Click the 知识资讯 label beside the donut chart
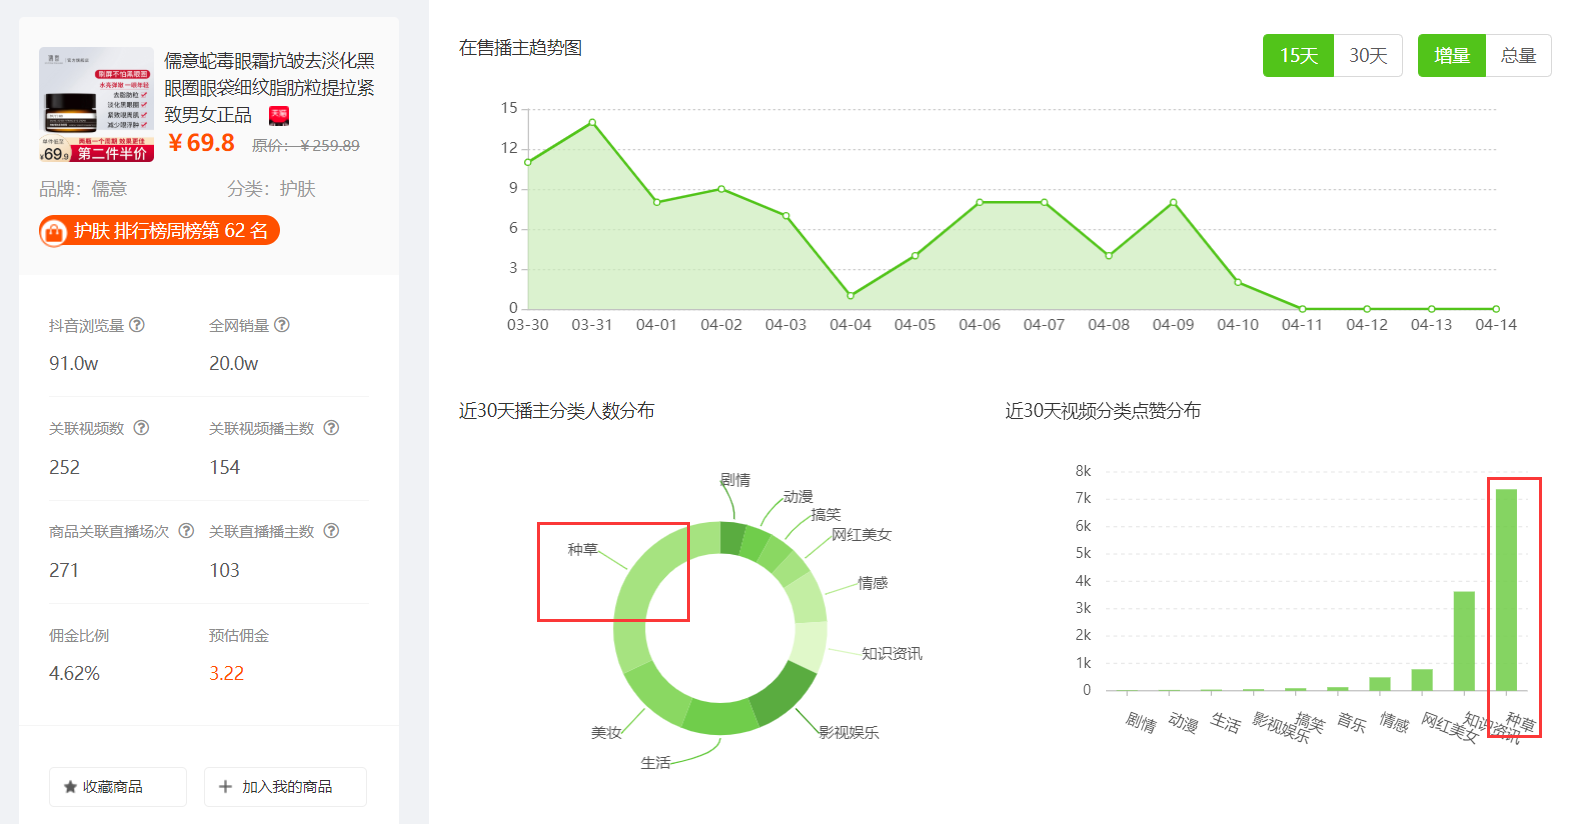This screenshot has height=824, width=1578. click(892, 653)
